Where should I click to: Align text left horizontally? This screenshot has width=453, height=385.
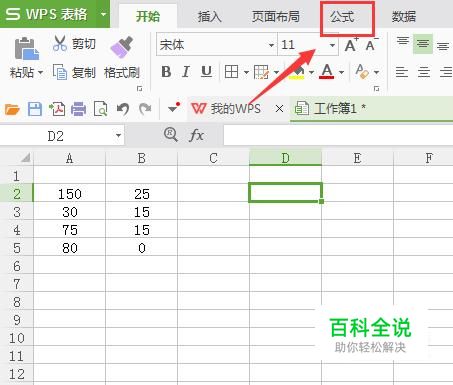point(402,72)
